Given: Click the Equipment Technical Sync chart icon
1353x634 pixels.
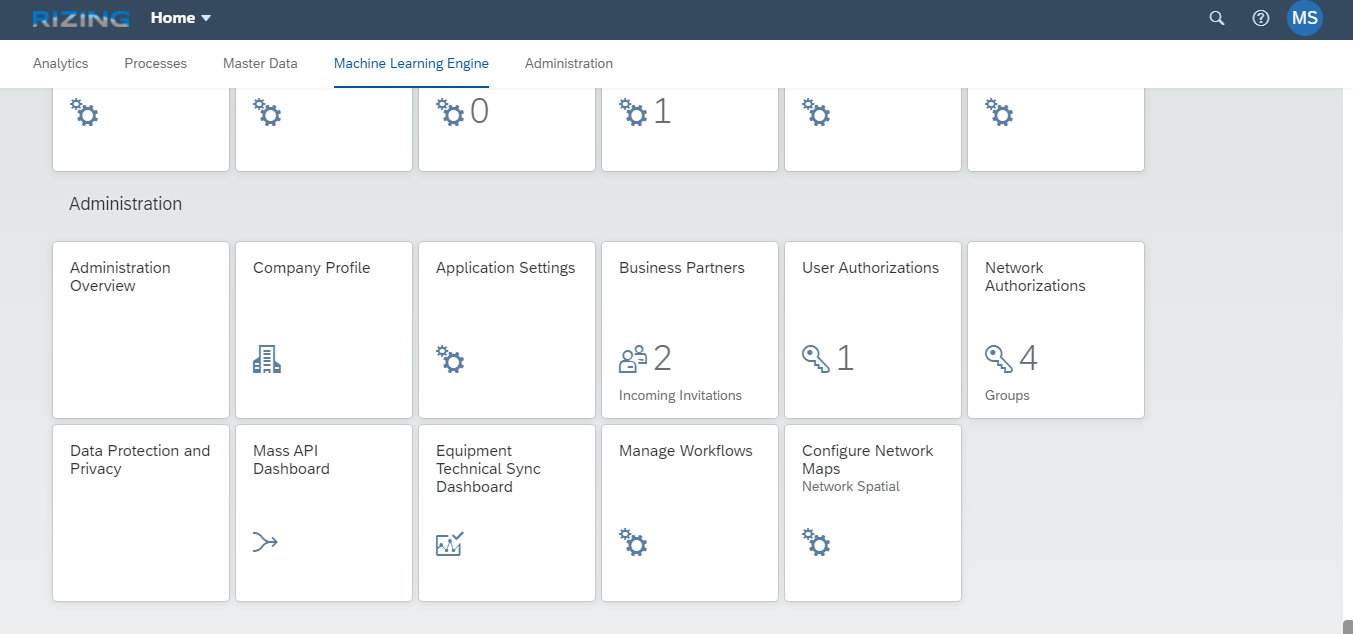Looking at the screenshot, I should [x=450, y=544].
